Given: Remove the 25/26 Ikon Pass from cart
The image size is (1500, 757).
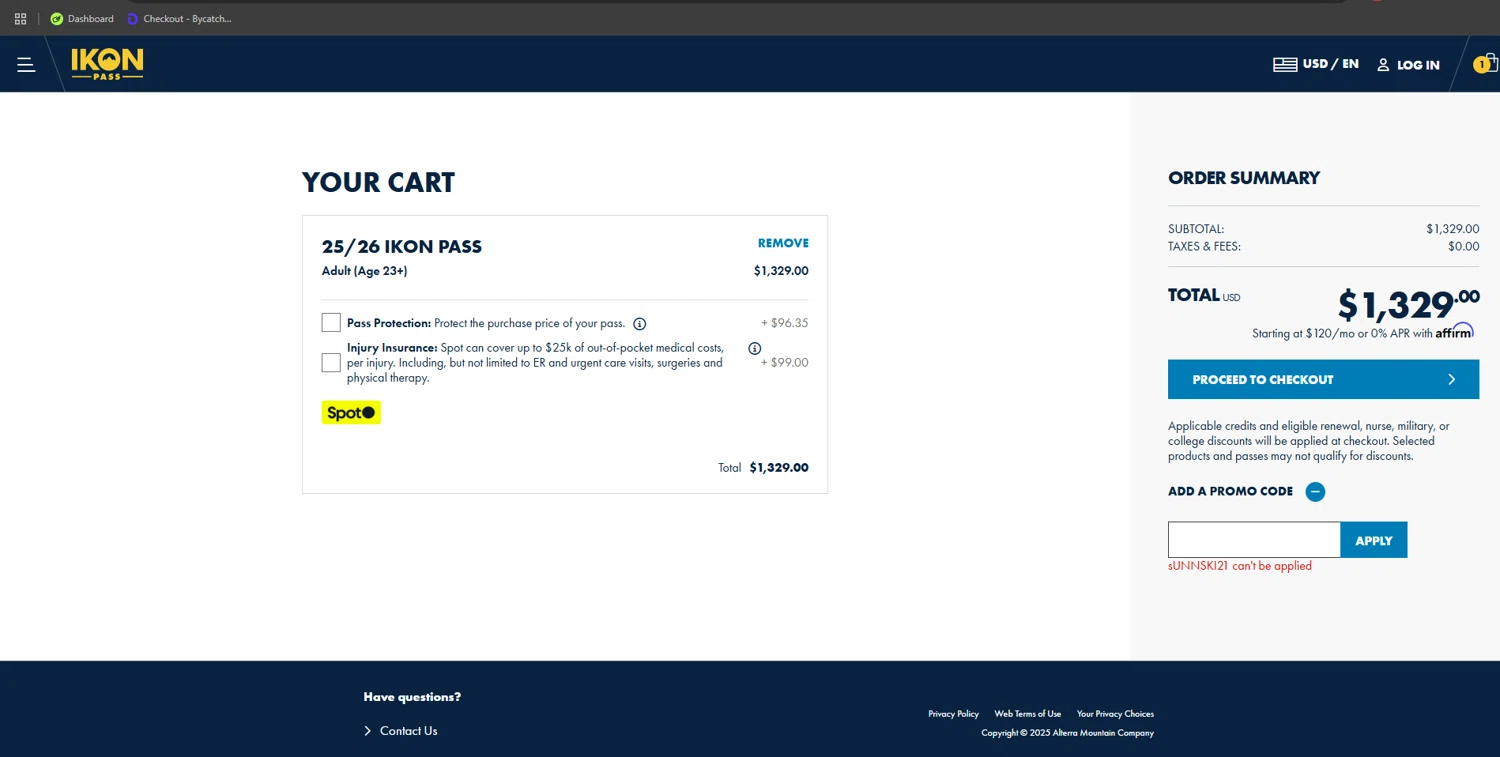Looking at the screenshot, I should 783,243.
